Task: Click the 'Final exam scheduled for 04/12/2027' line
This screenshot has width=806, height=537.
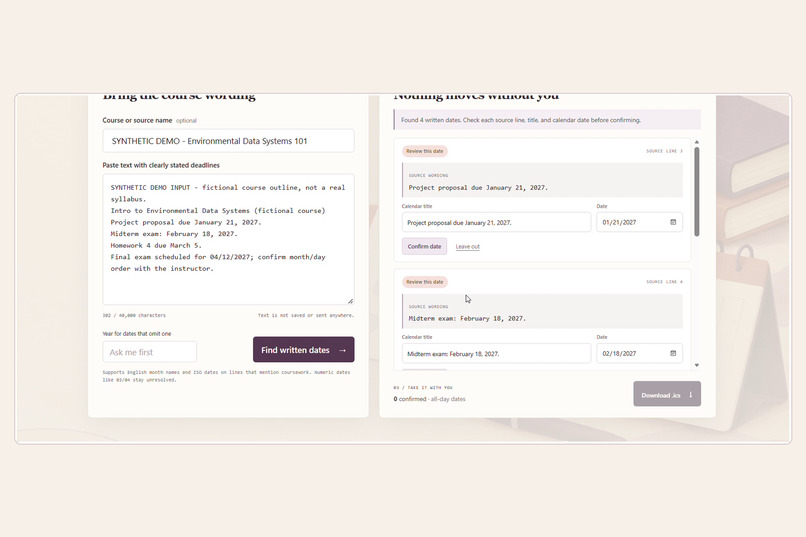Action: click(218, 263)
